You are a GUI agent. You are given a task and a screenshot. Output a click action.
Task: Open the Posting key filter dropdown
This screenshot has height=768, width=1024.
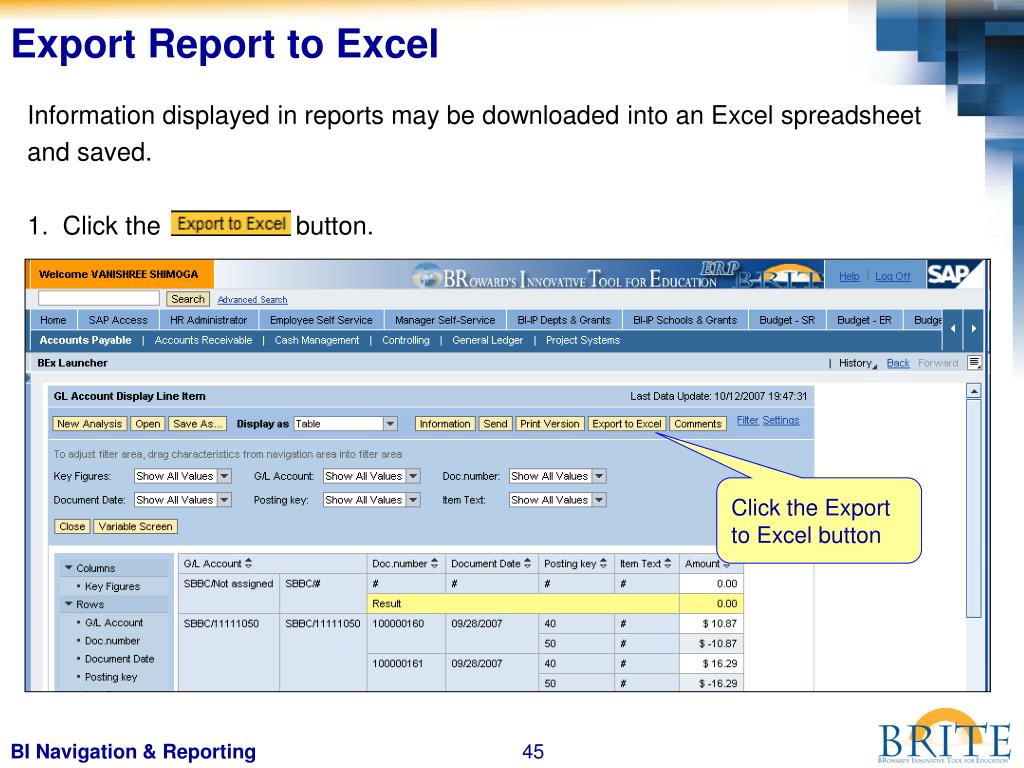(413, 500)
